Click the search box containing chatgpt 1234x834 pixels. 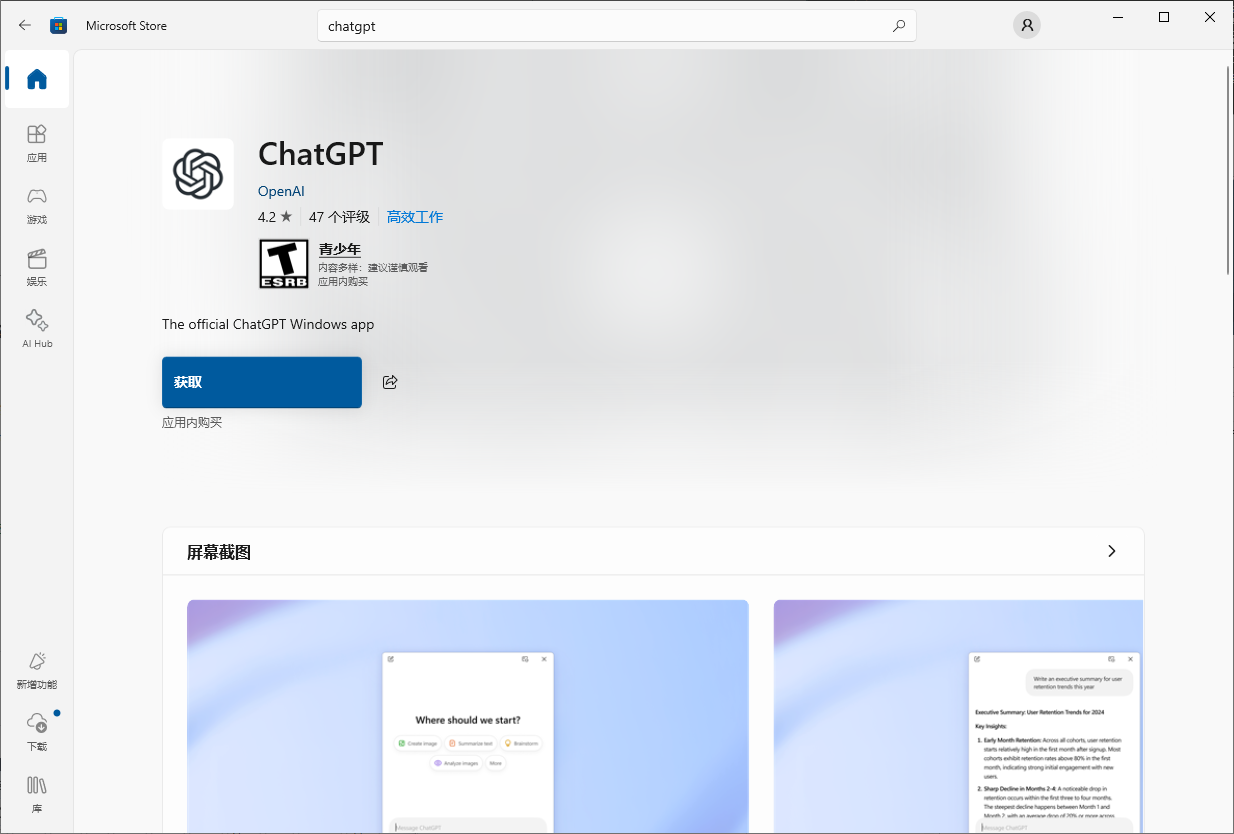tap(600, 26)
